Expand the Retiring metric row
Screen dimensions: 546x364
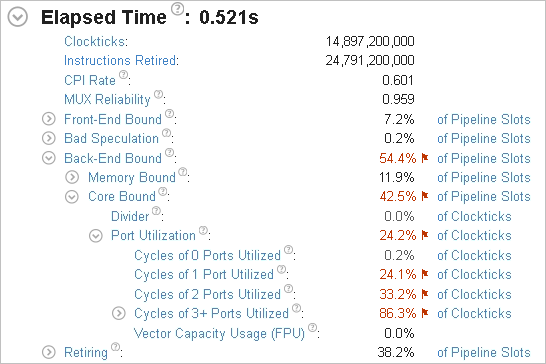point(49,352)
